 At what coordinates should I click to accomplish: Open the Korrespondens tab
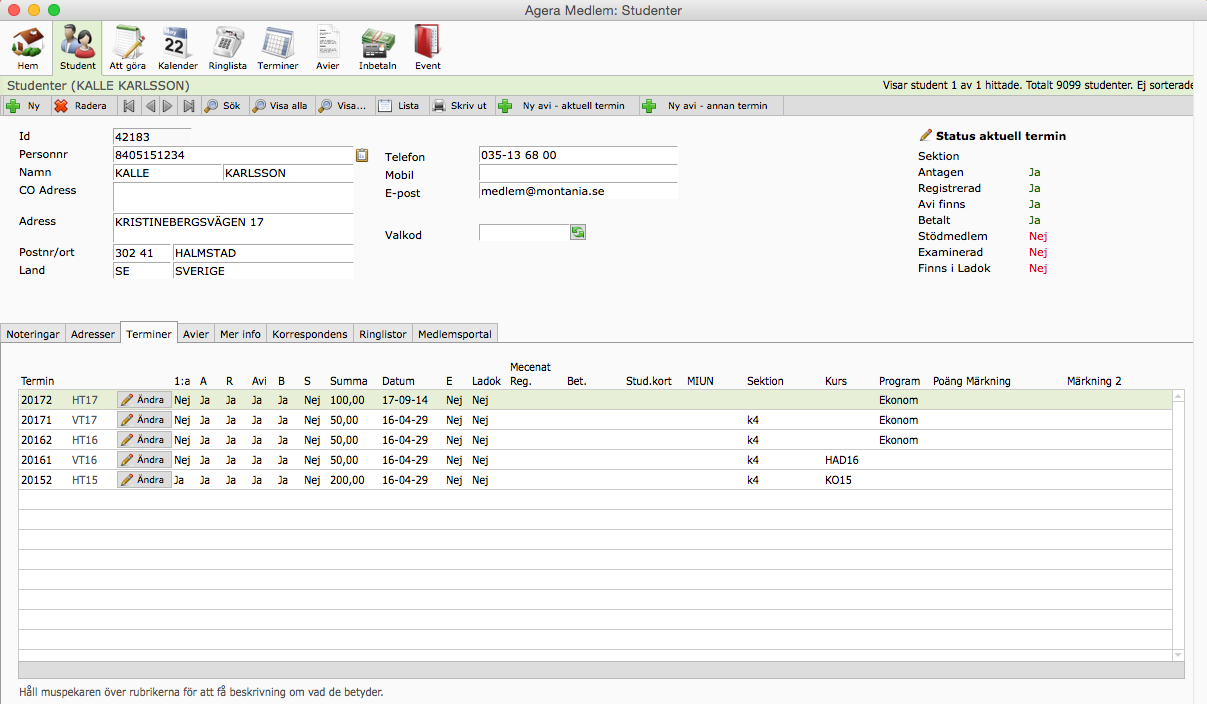pyautogui.click(x=311, y=334)
